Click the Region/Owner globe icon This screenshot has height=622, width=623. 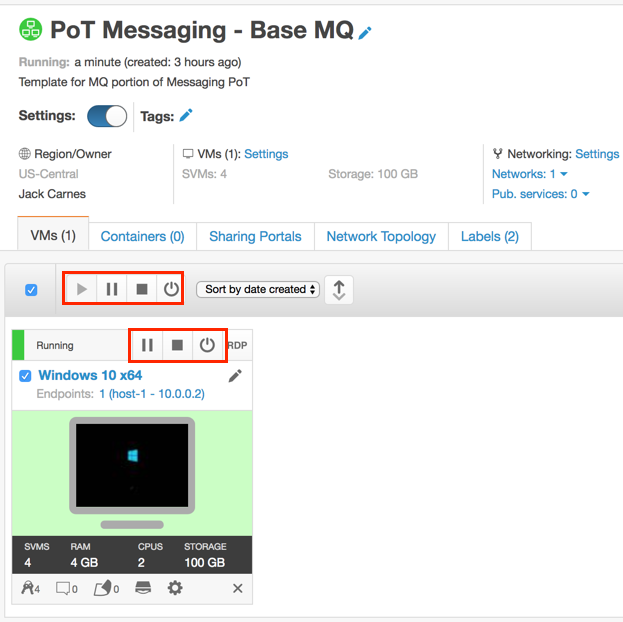coord(25,153)
